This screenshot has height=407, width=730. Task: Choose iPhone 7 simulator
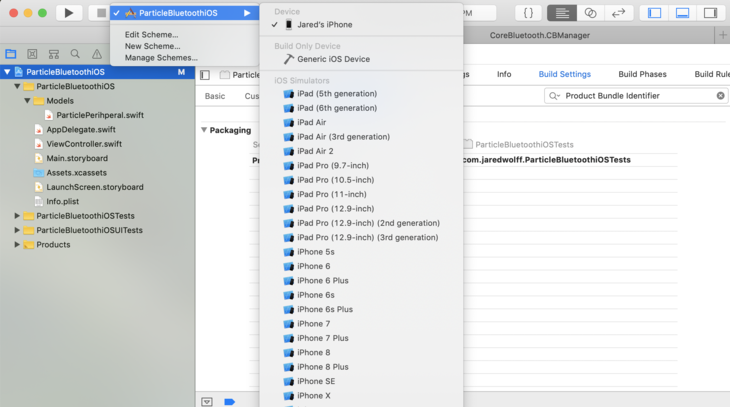361,324
